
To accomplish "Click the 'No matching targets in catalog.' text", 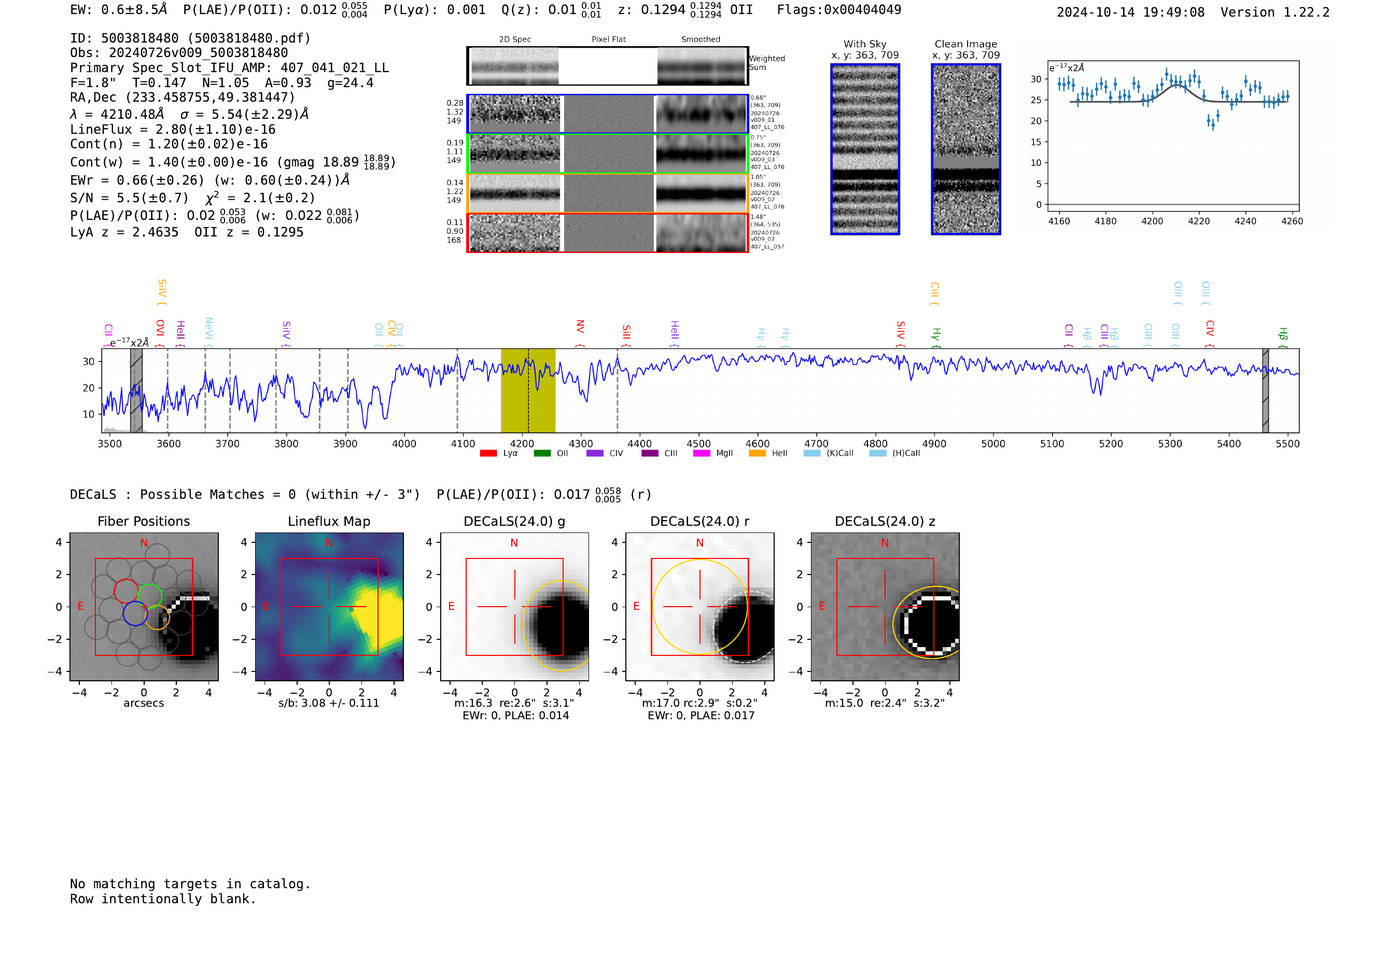I will pos(190,884).
